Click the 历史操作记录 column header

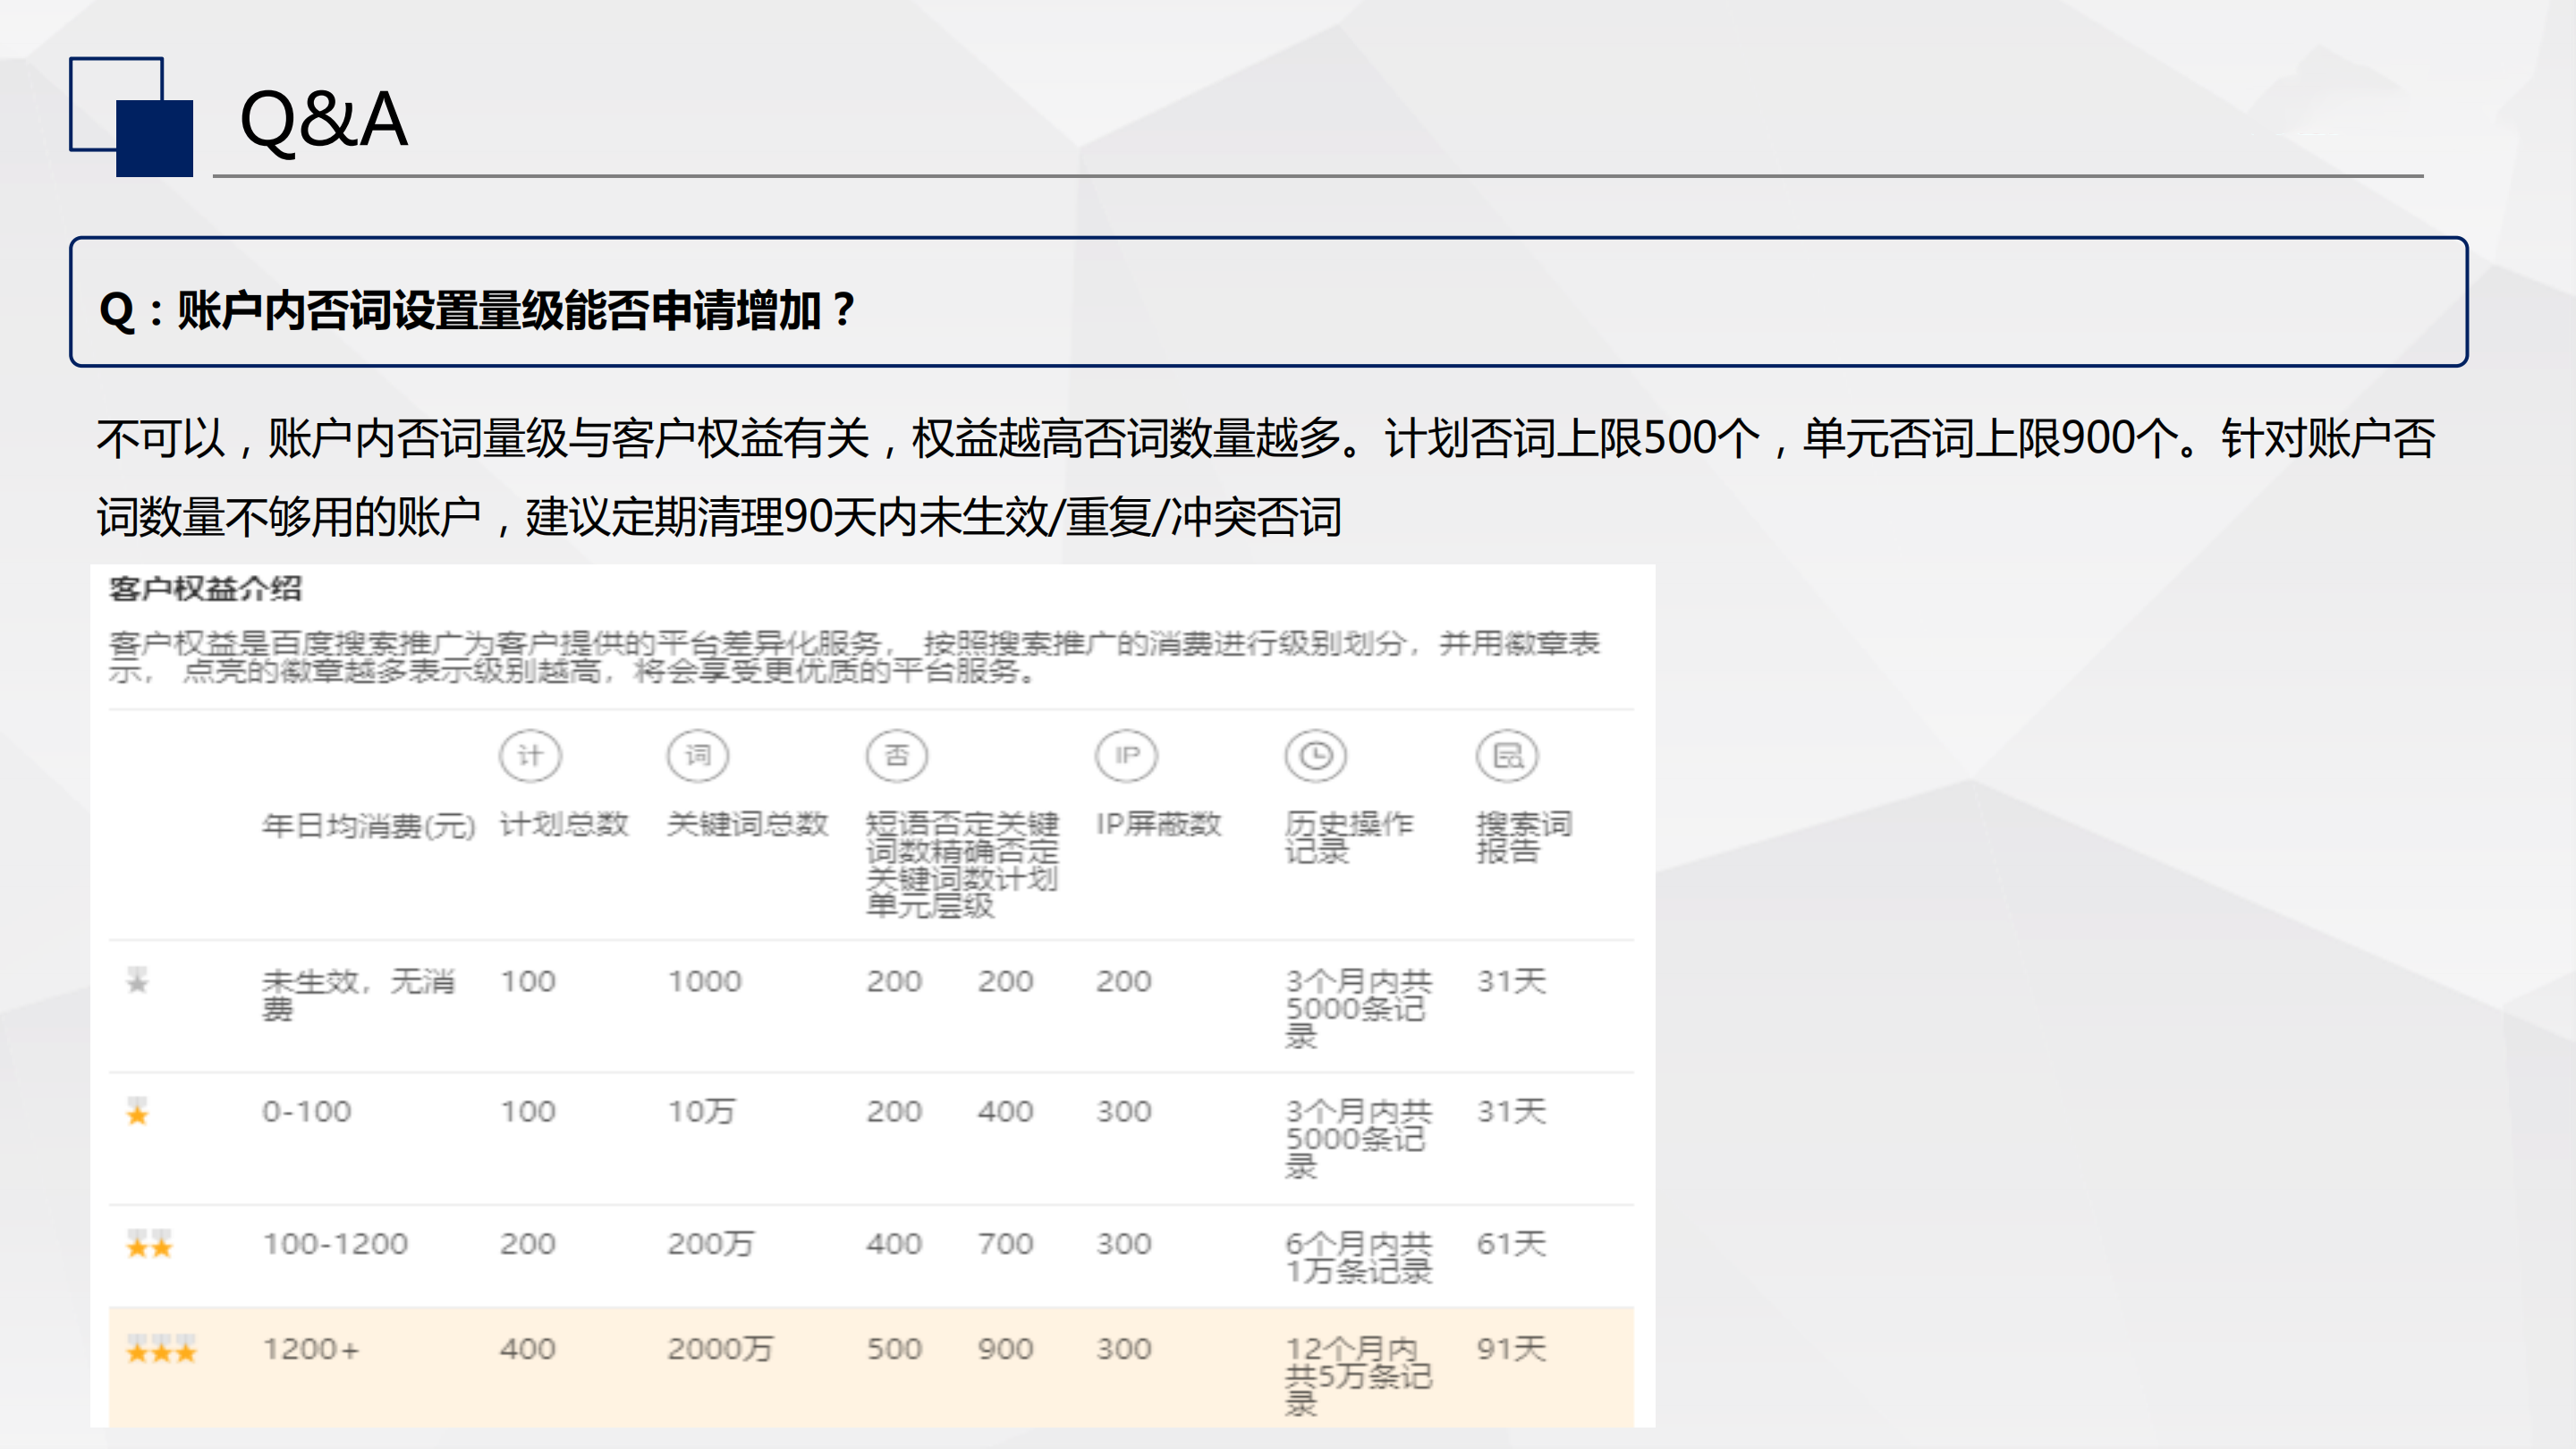pos(1349,838)
